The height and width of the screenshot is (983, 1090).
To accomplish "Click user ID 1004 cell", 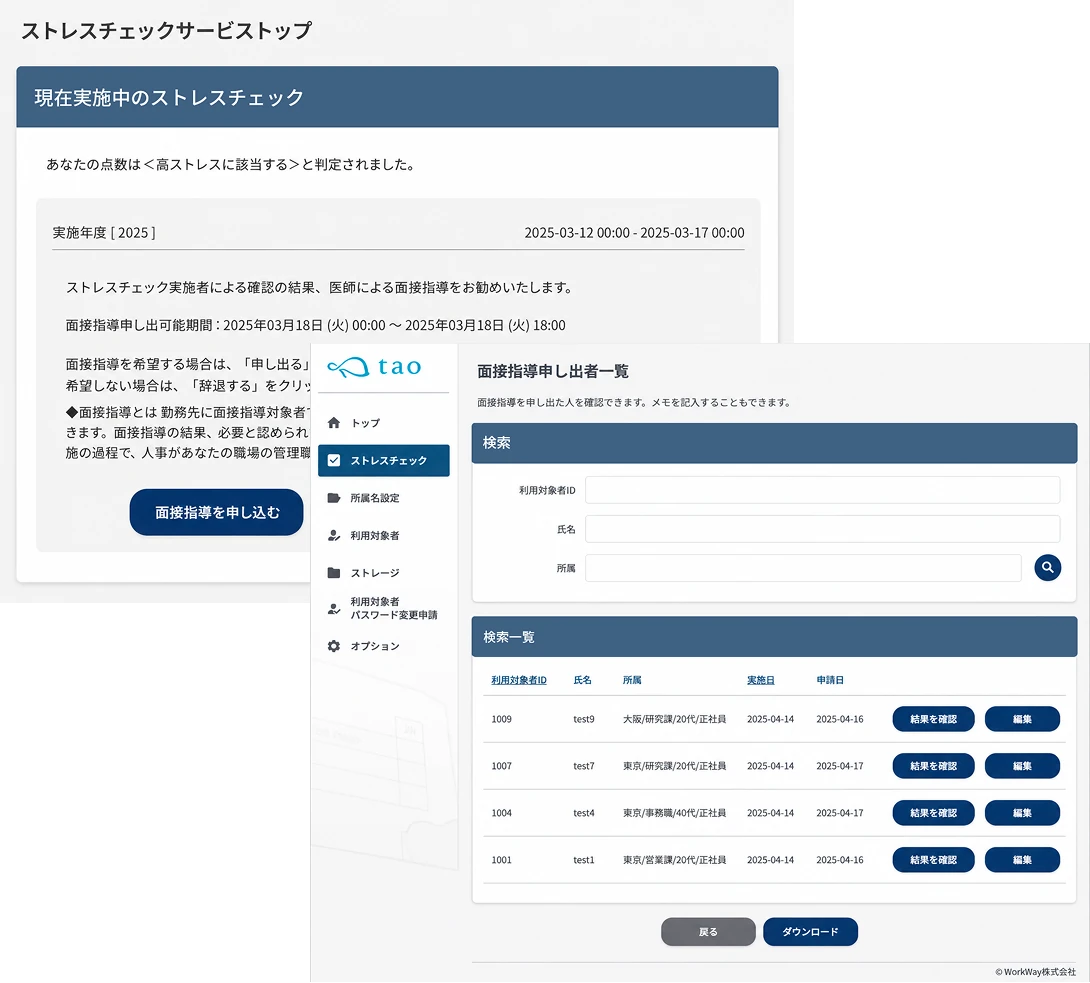I will click(501, 813).
